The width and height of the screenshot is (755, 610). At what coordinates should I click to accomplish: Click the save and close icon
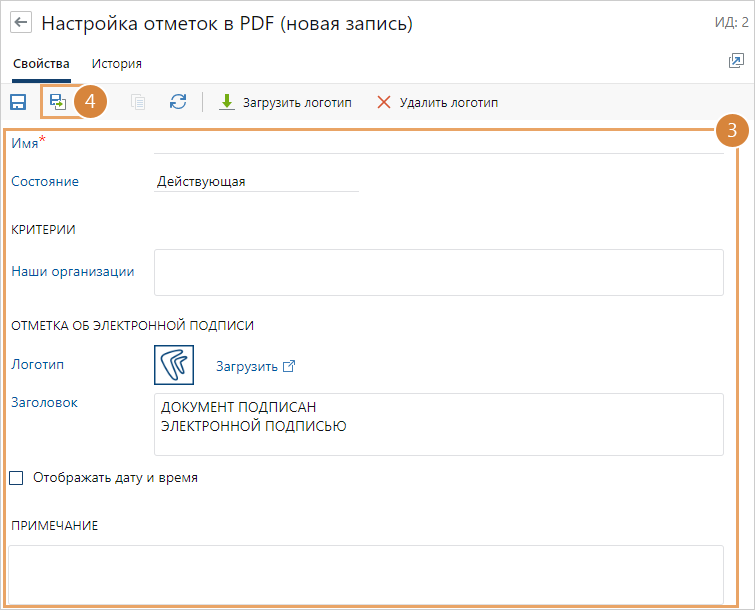pos(58,102)
